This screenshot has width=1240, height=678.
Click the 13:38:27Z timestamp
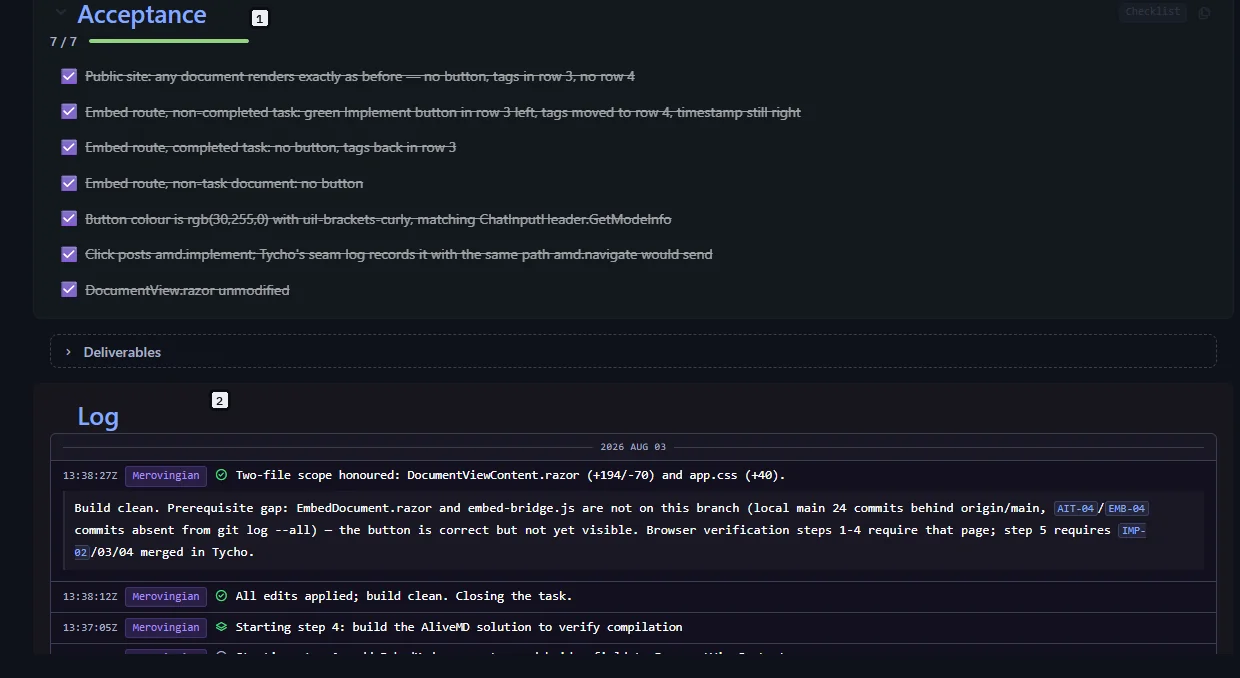tap(90, 476)
